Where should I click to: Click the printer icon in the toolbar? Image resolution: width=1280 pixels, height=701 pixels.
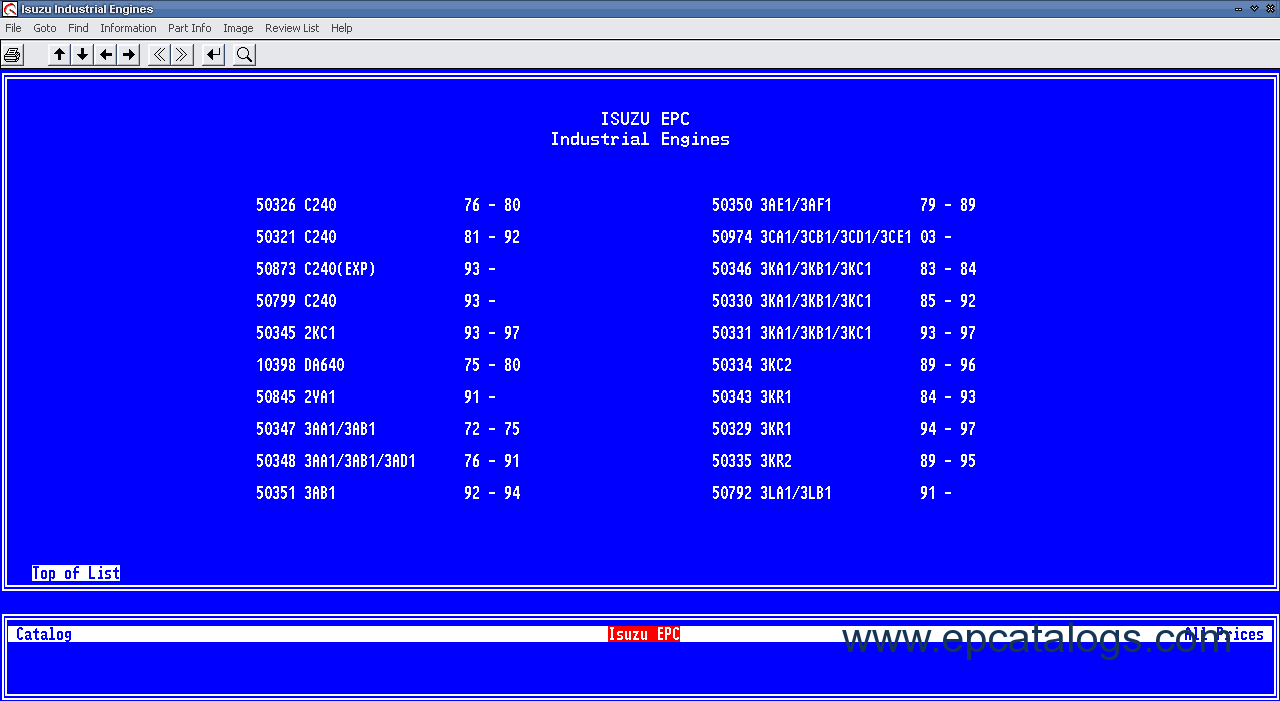(x=12, y=55)
